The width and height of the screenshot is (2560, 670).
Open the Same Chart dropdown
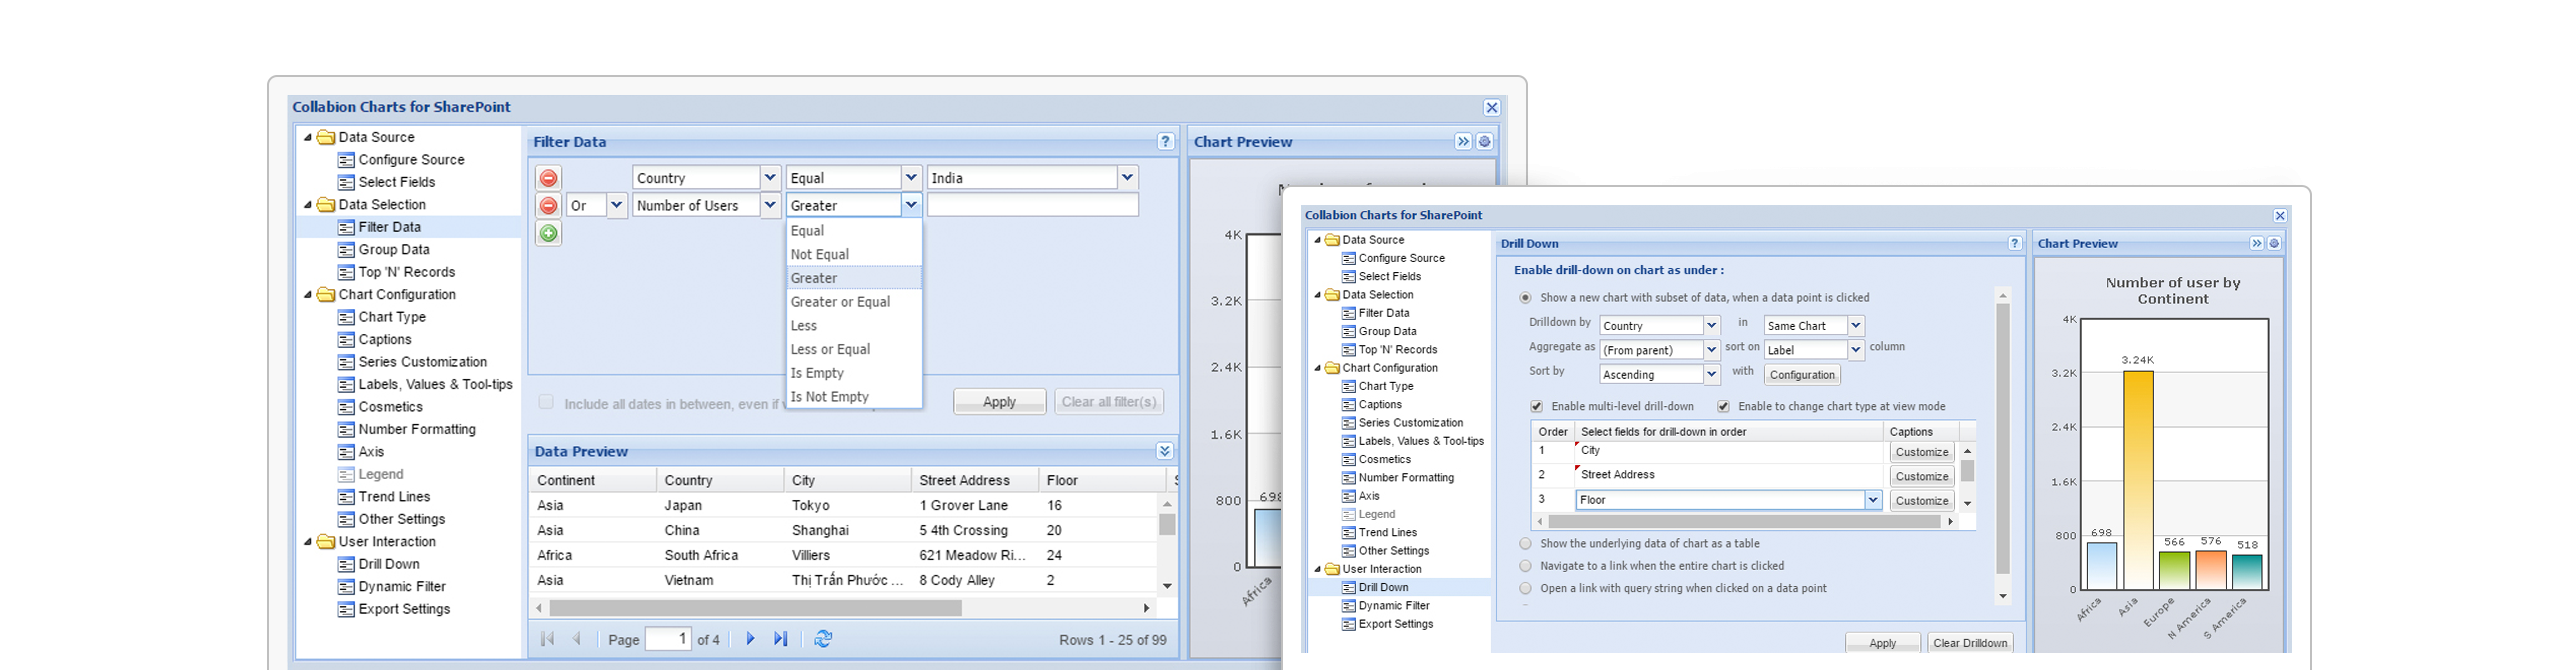click(1856, 326)
